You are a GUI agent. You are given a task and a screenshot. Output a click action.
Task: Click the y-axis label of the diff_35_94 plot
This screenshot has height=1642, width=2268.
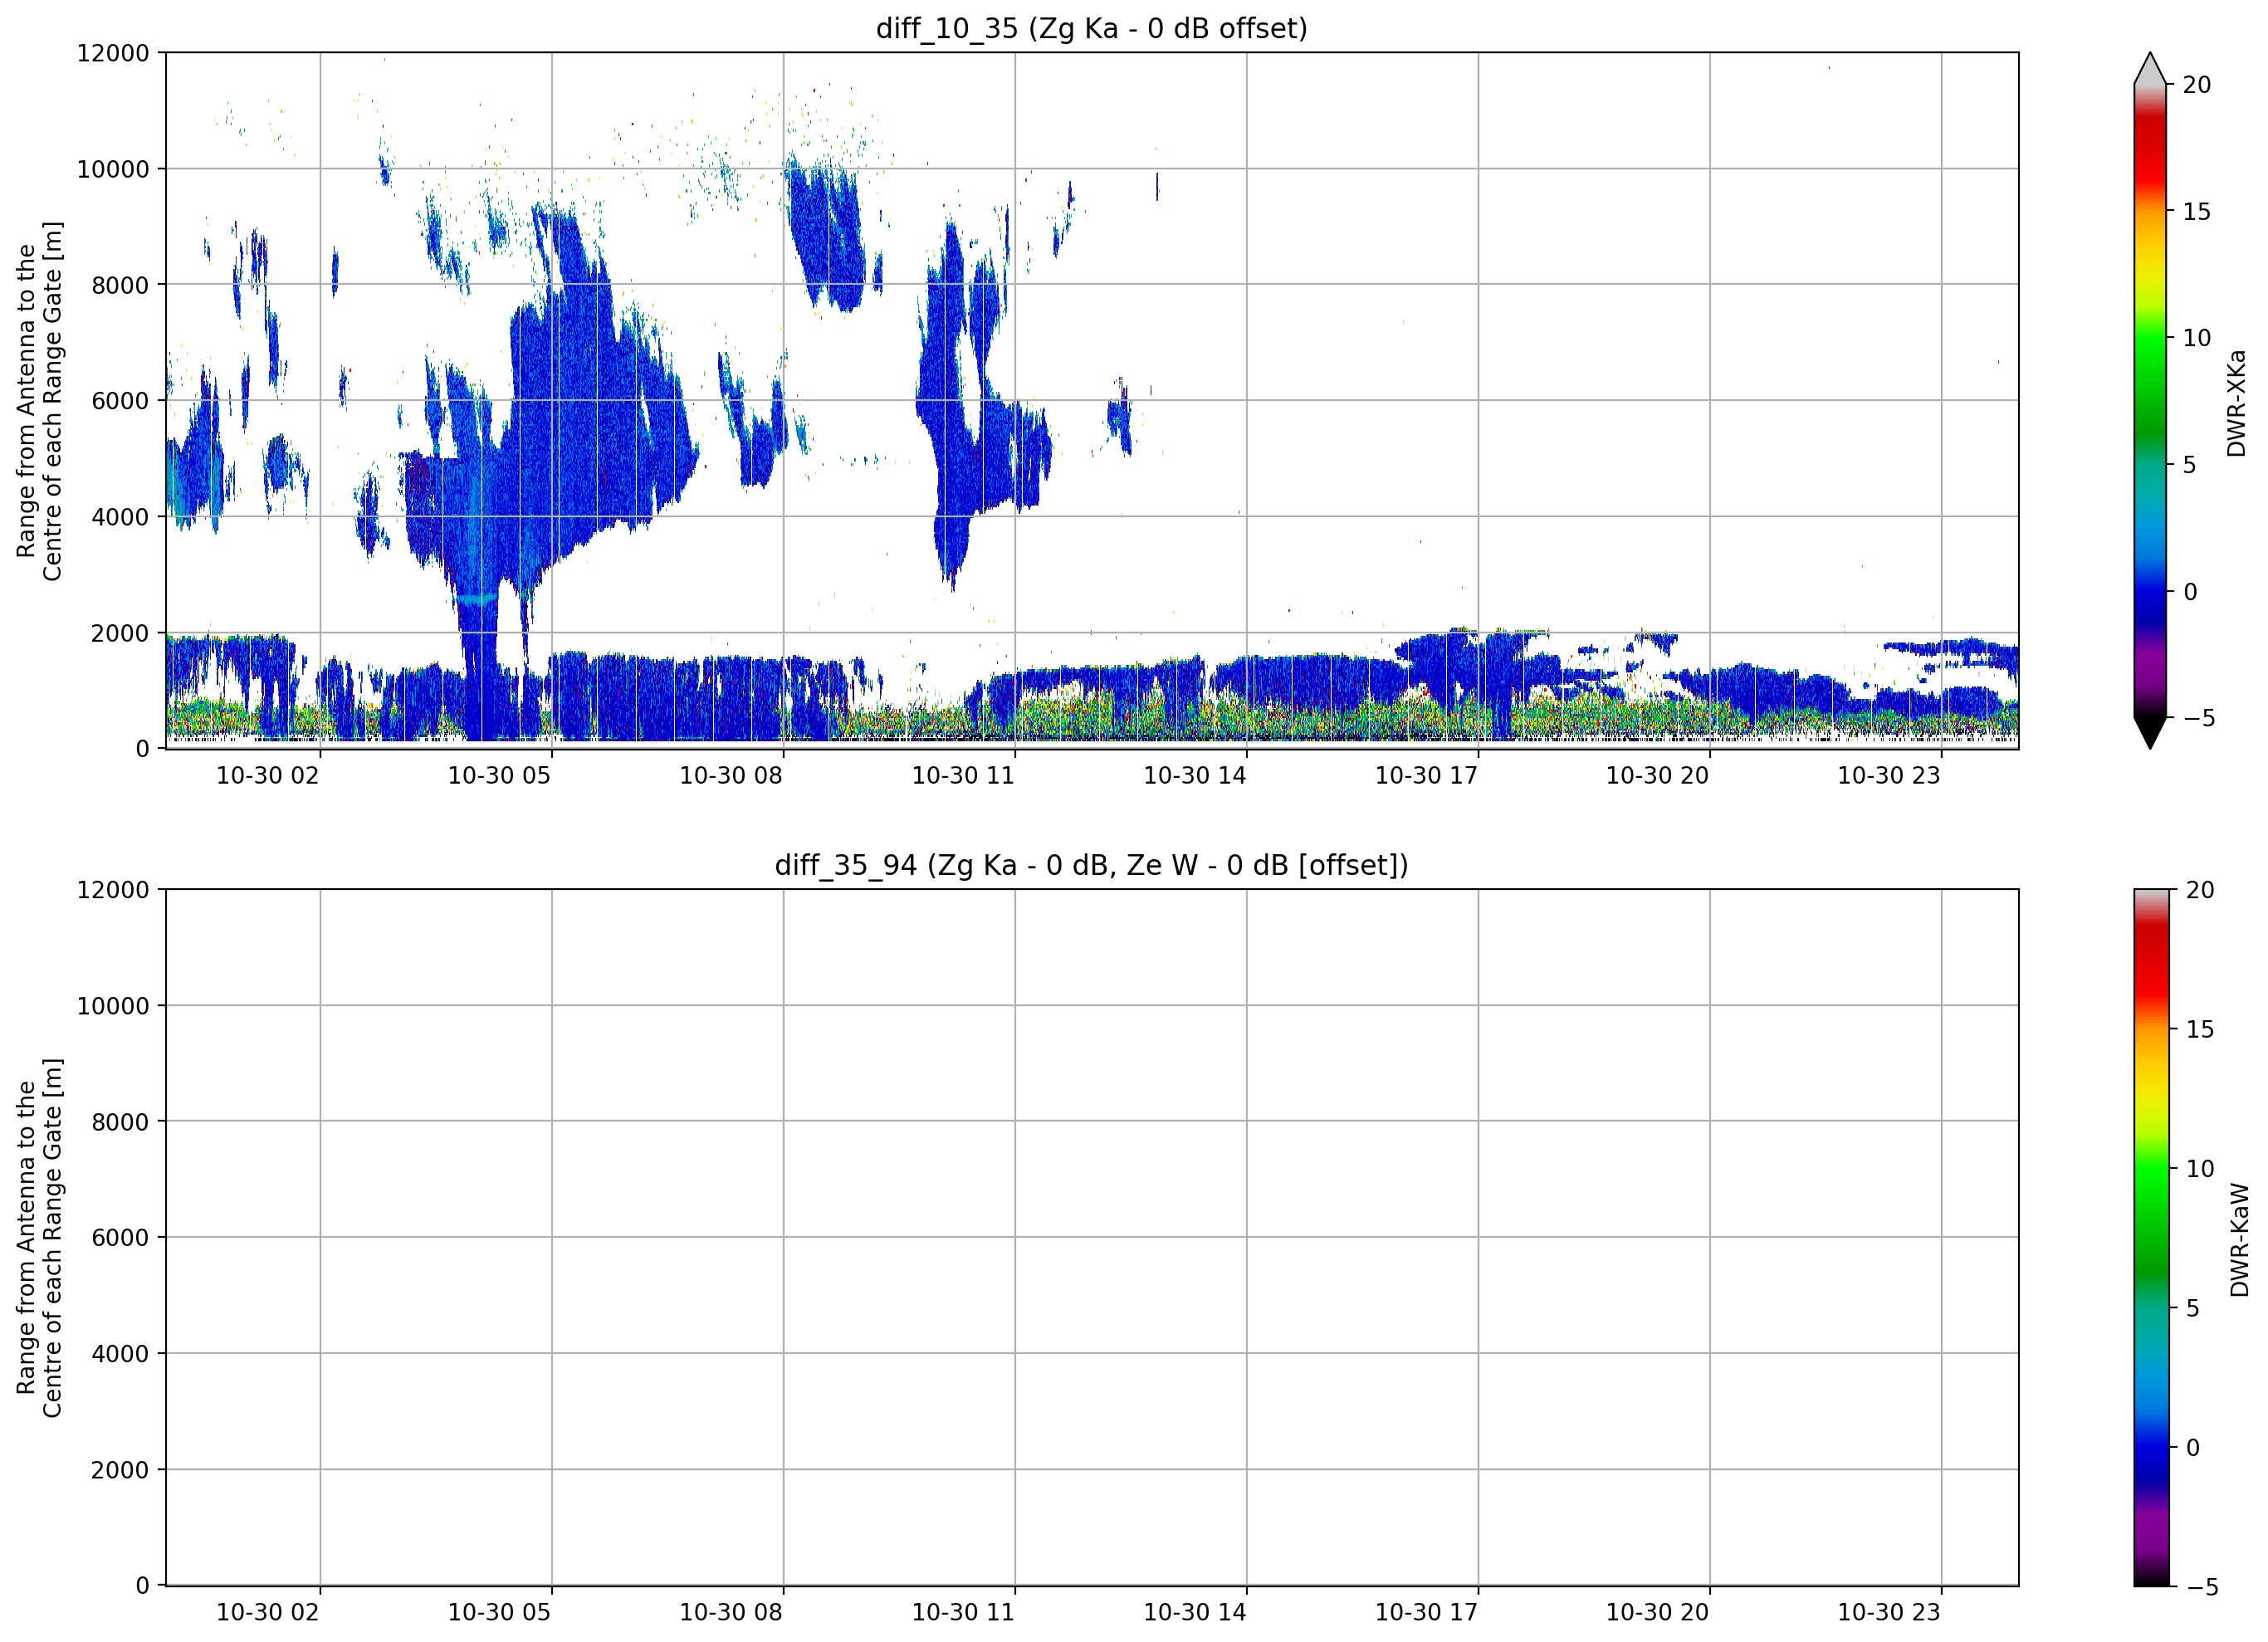point(39,1238)
